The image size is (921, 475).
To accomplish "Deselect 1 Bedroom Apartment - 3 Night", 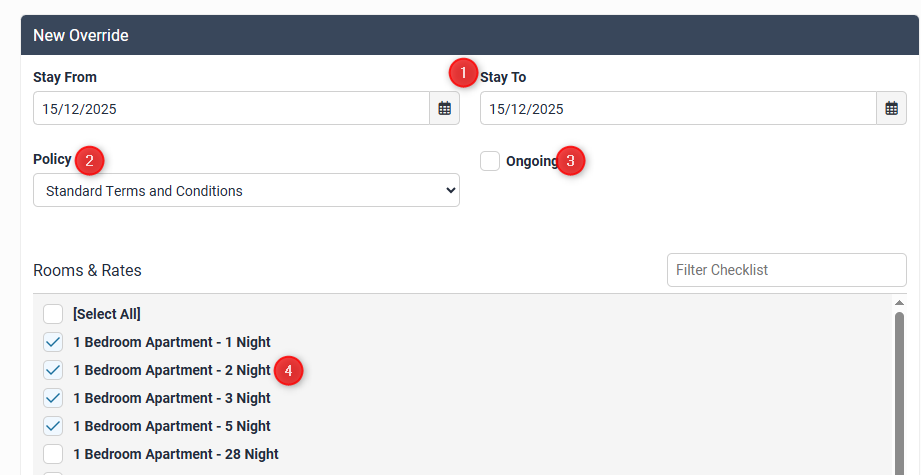I will pos(53,398).
